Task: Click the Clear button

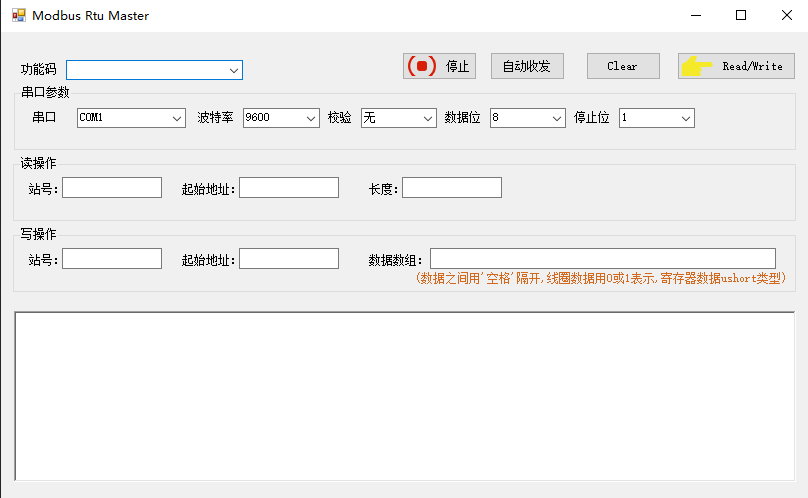Action: click(623, 66)
